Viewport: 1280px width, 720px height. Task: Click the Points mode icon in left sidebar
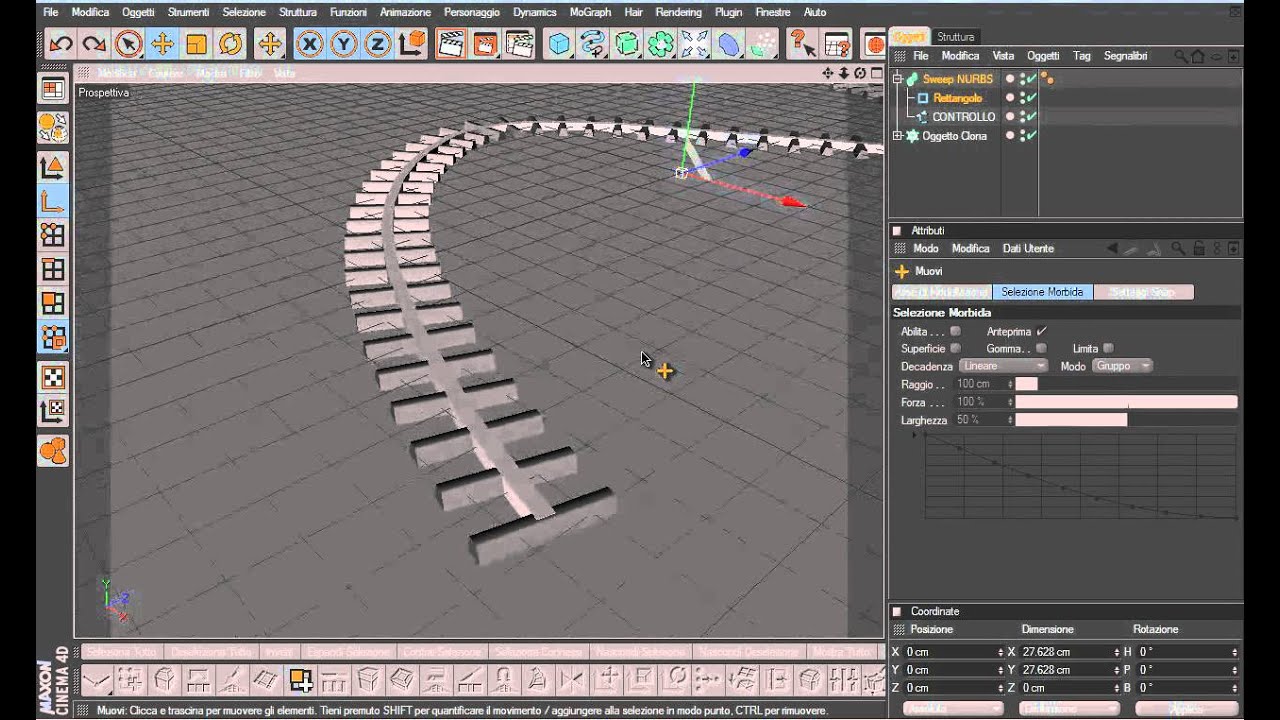pos(53,235)
